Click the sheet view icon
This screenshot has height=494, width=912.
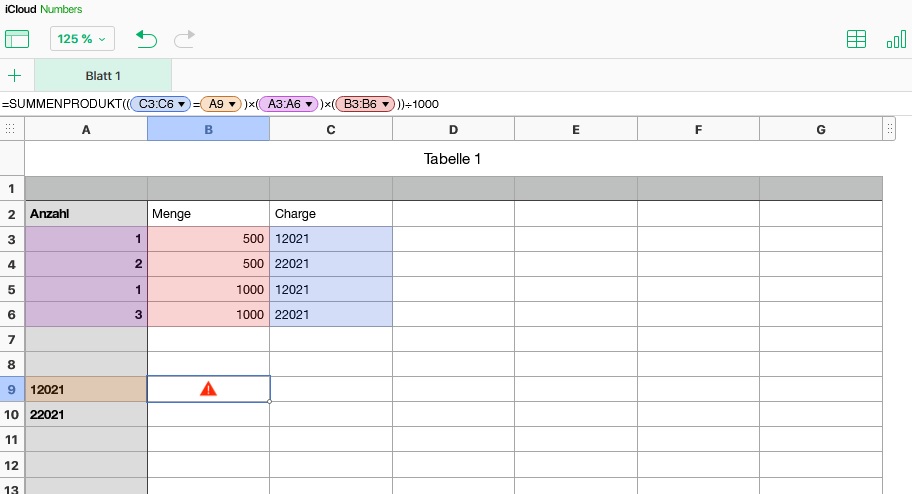pyautogui.click(x=17, y=39)
